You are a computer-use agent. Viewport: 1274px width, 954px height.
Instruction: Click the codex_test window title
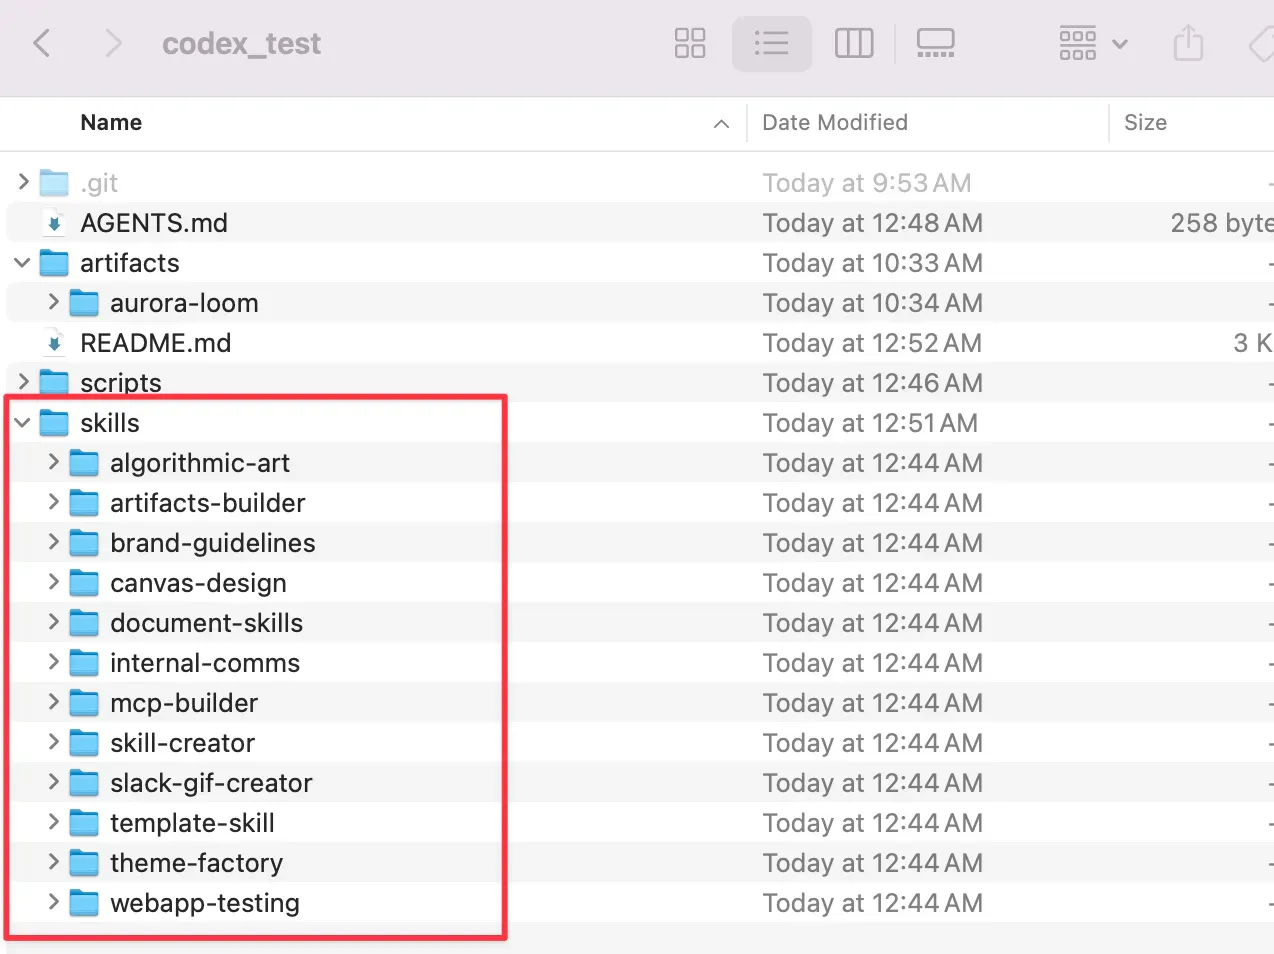click(x=241, y=44)
